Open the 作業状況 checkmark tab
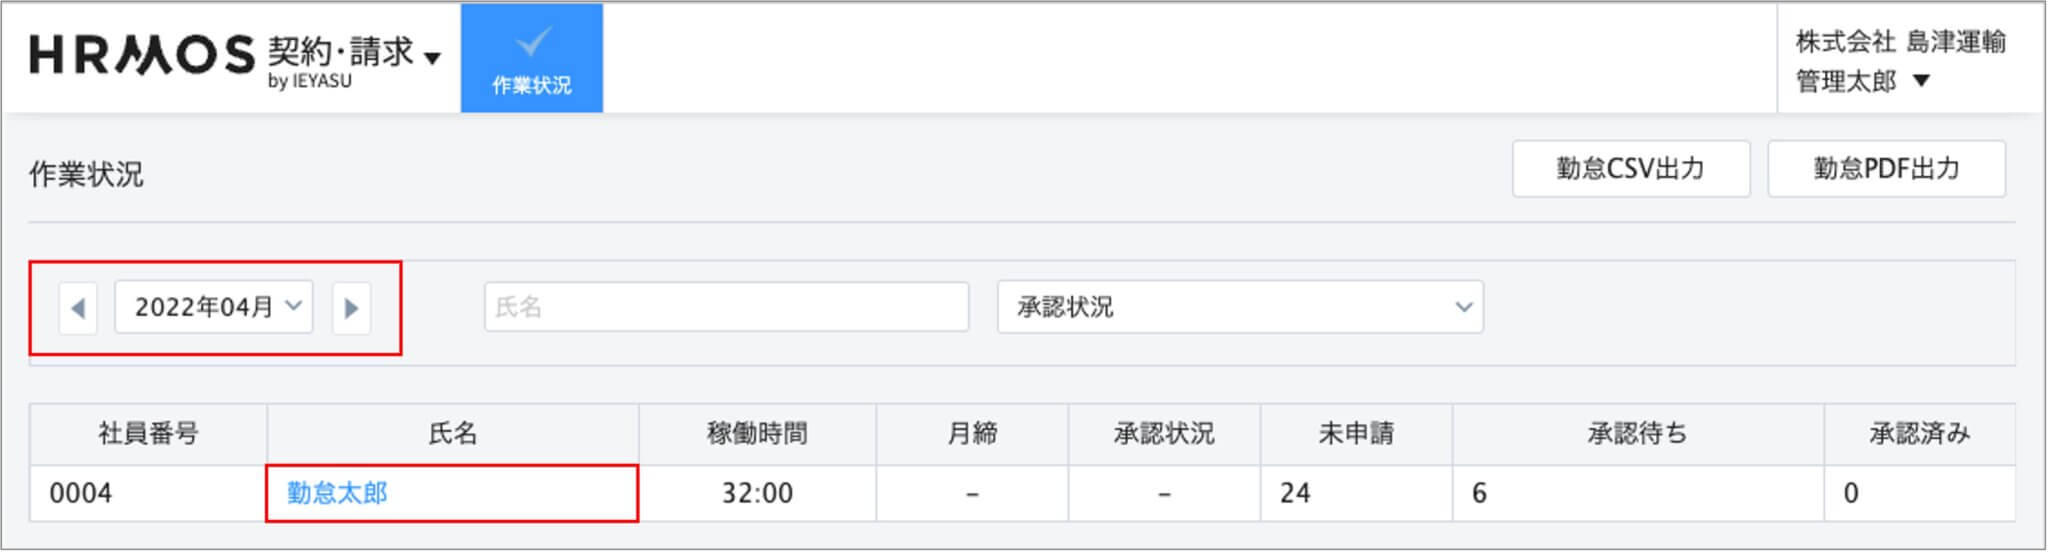 532,58
